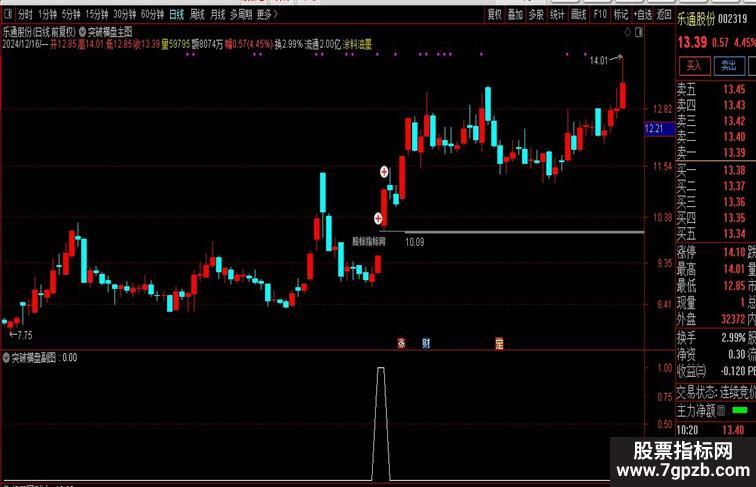Click the 交易状态 trading status row
This screenshot has width=756, height=487.
716,392
